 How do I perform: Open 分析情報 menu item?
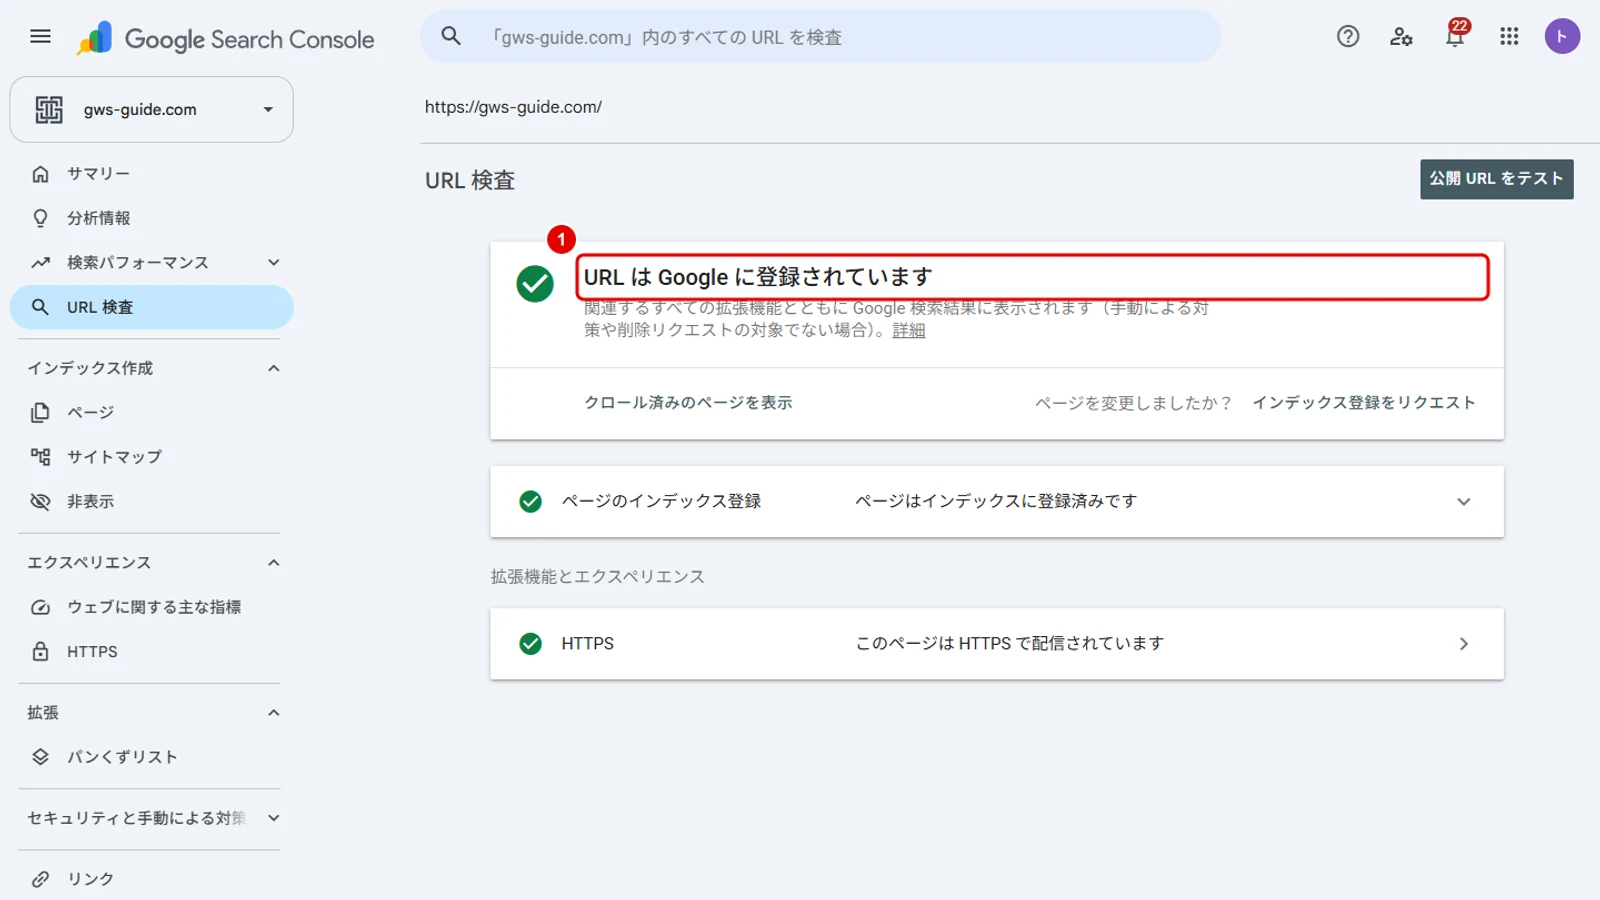pos(151,218)
